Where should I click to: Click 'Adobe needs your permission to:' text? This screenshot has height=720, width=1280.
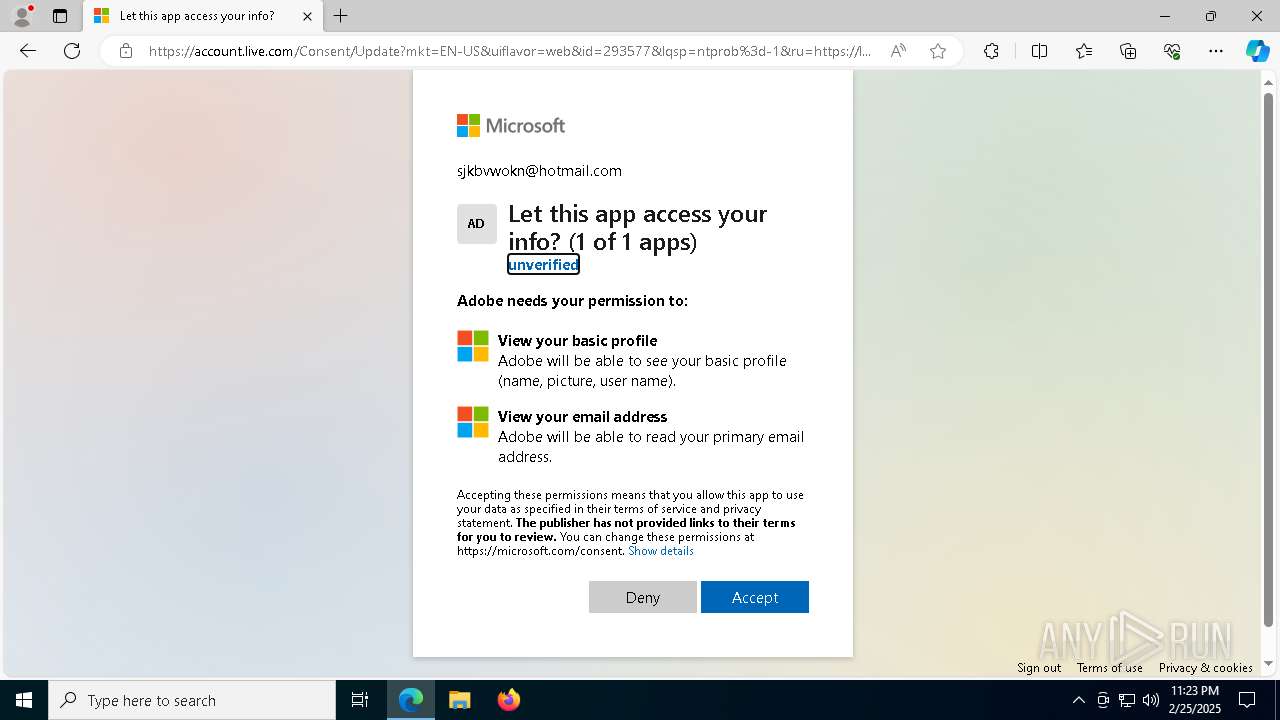coord(572,300)
